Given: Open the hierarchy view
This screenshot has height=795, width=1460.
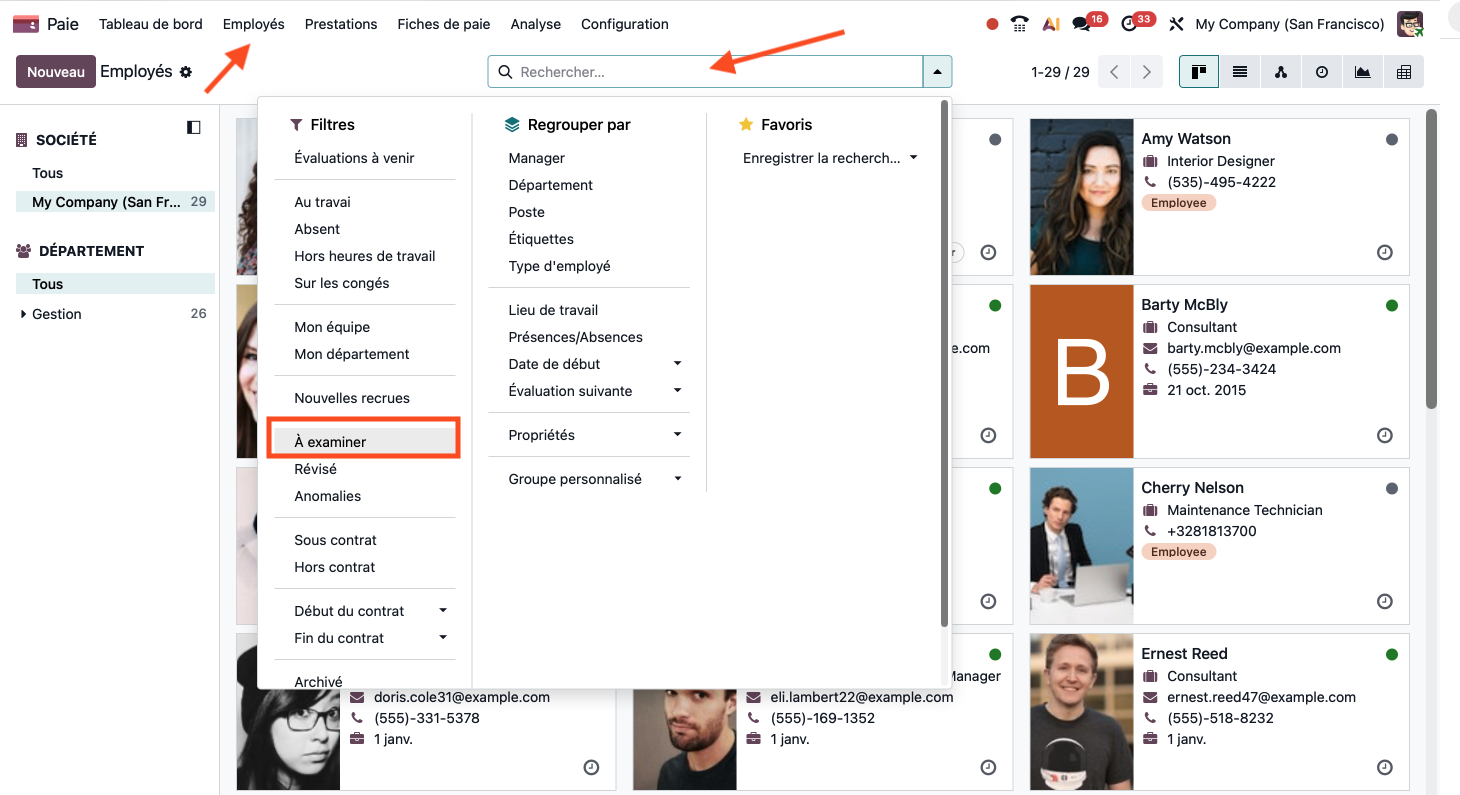Looking at the screenshot, I should (1281, 72).
